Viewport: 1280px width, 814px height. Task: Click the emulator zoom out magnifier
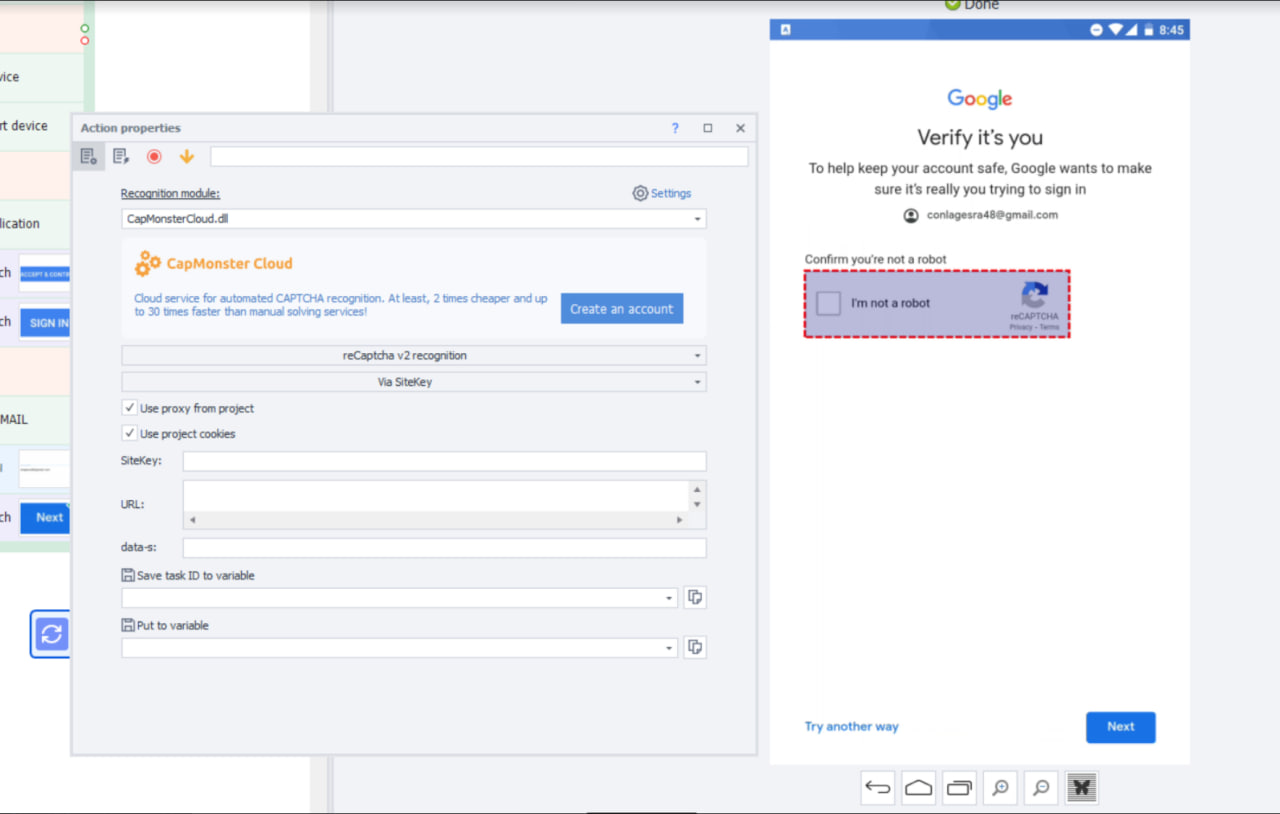(x=1041, y=788)
